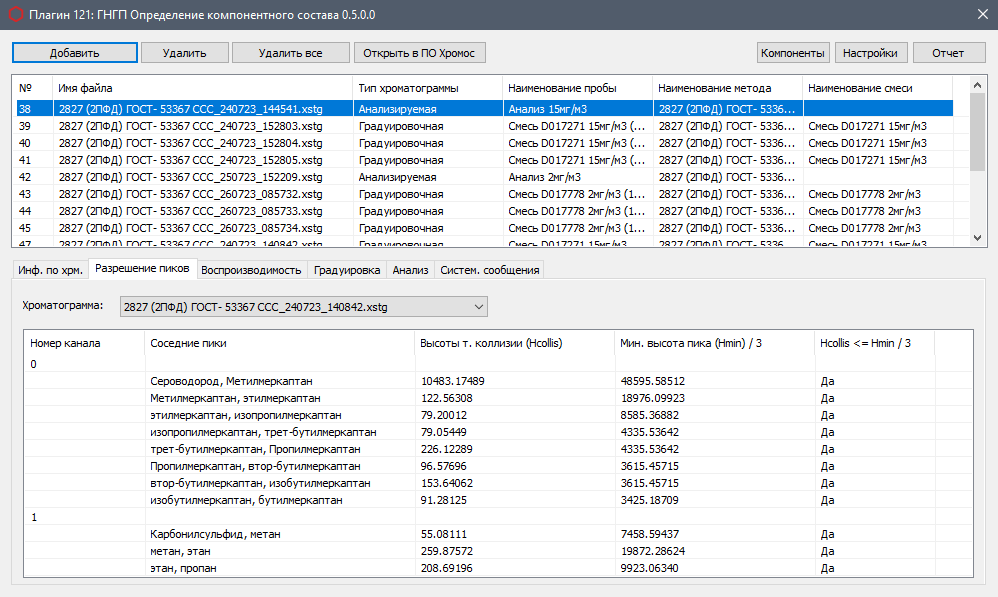Click the Добавить button
998x597 pixels.
(75, 53)
